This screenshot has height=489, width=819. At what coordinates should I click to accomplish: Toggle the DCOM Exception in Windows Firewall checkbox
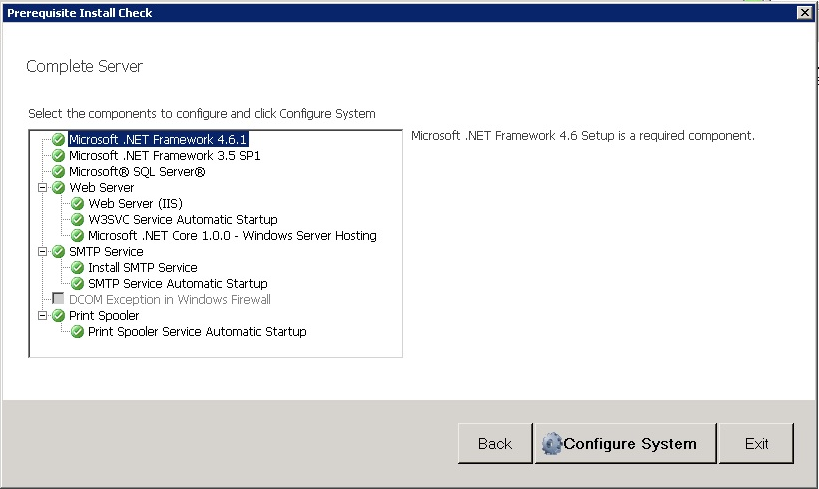(x=58, y=299)
